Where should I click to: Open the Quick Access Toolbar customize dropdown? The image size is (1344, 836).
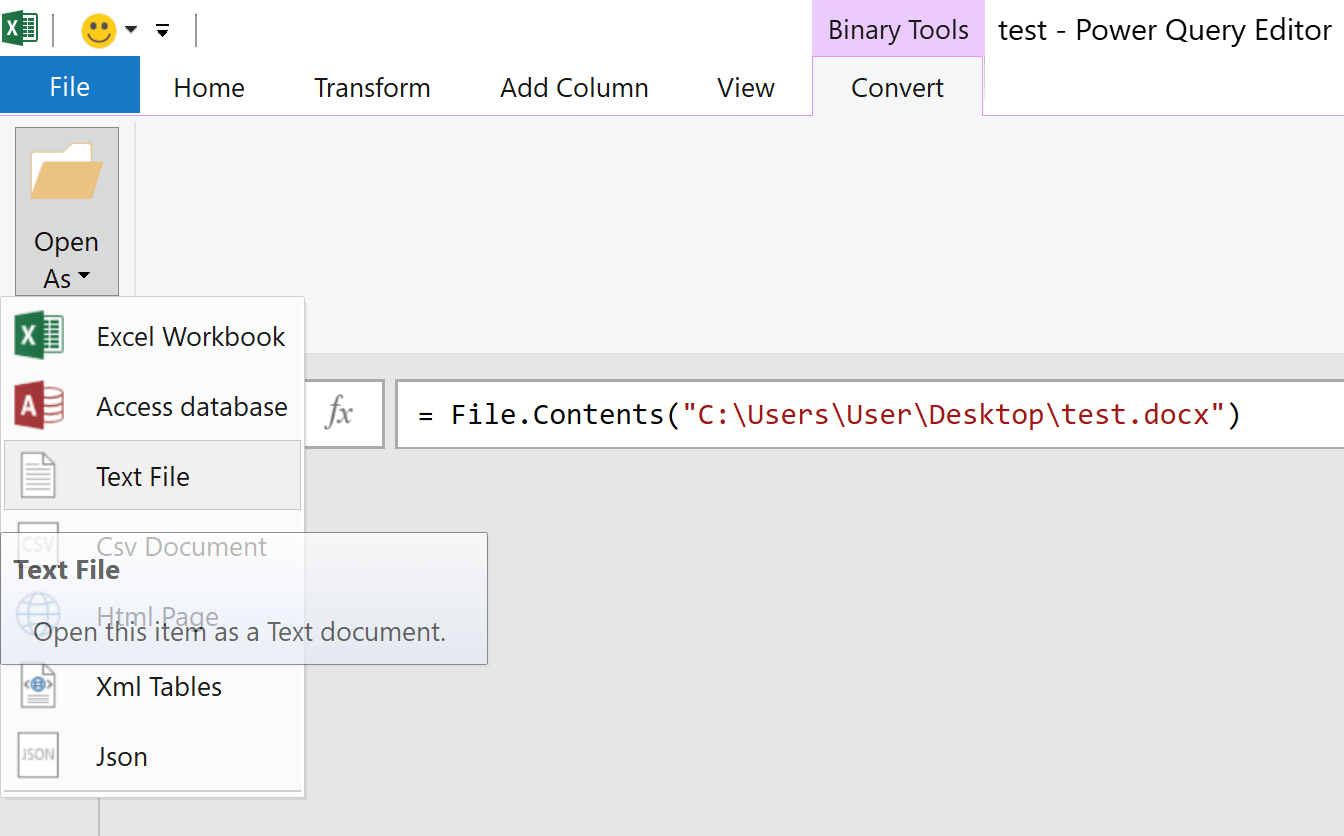point(162,30)
